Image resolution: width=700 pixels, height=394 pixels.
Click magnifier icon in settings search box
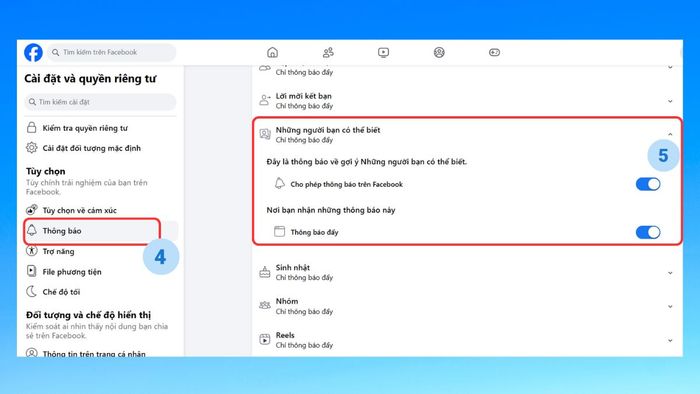(32, 102)
